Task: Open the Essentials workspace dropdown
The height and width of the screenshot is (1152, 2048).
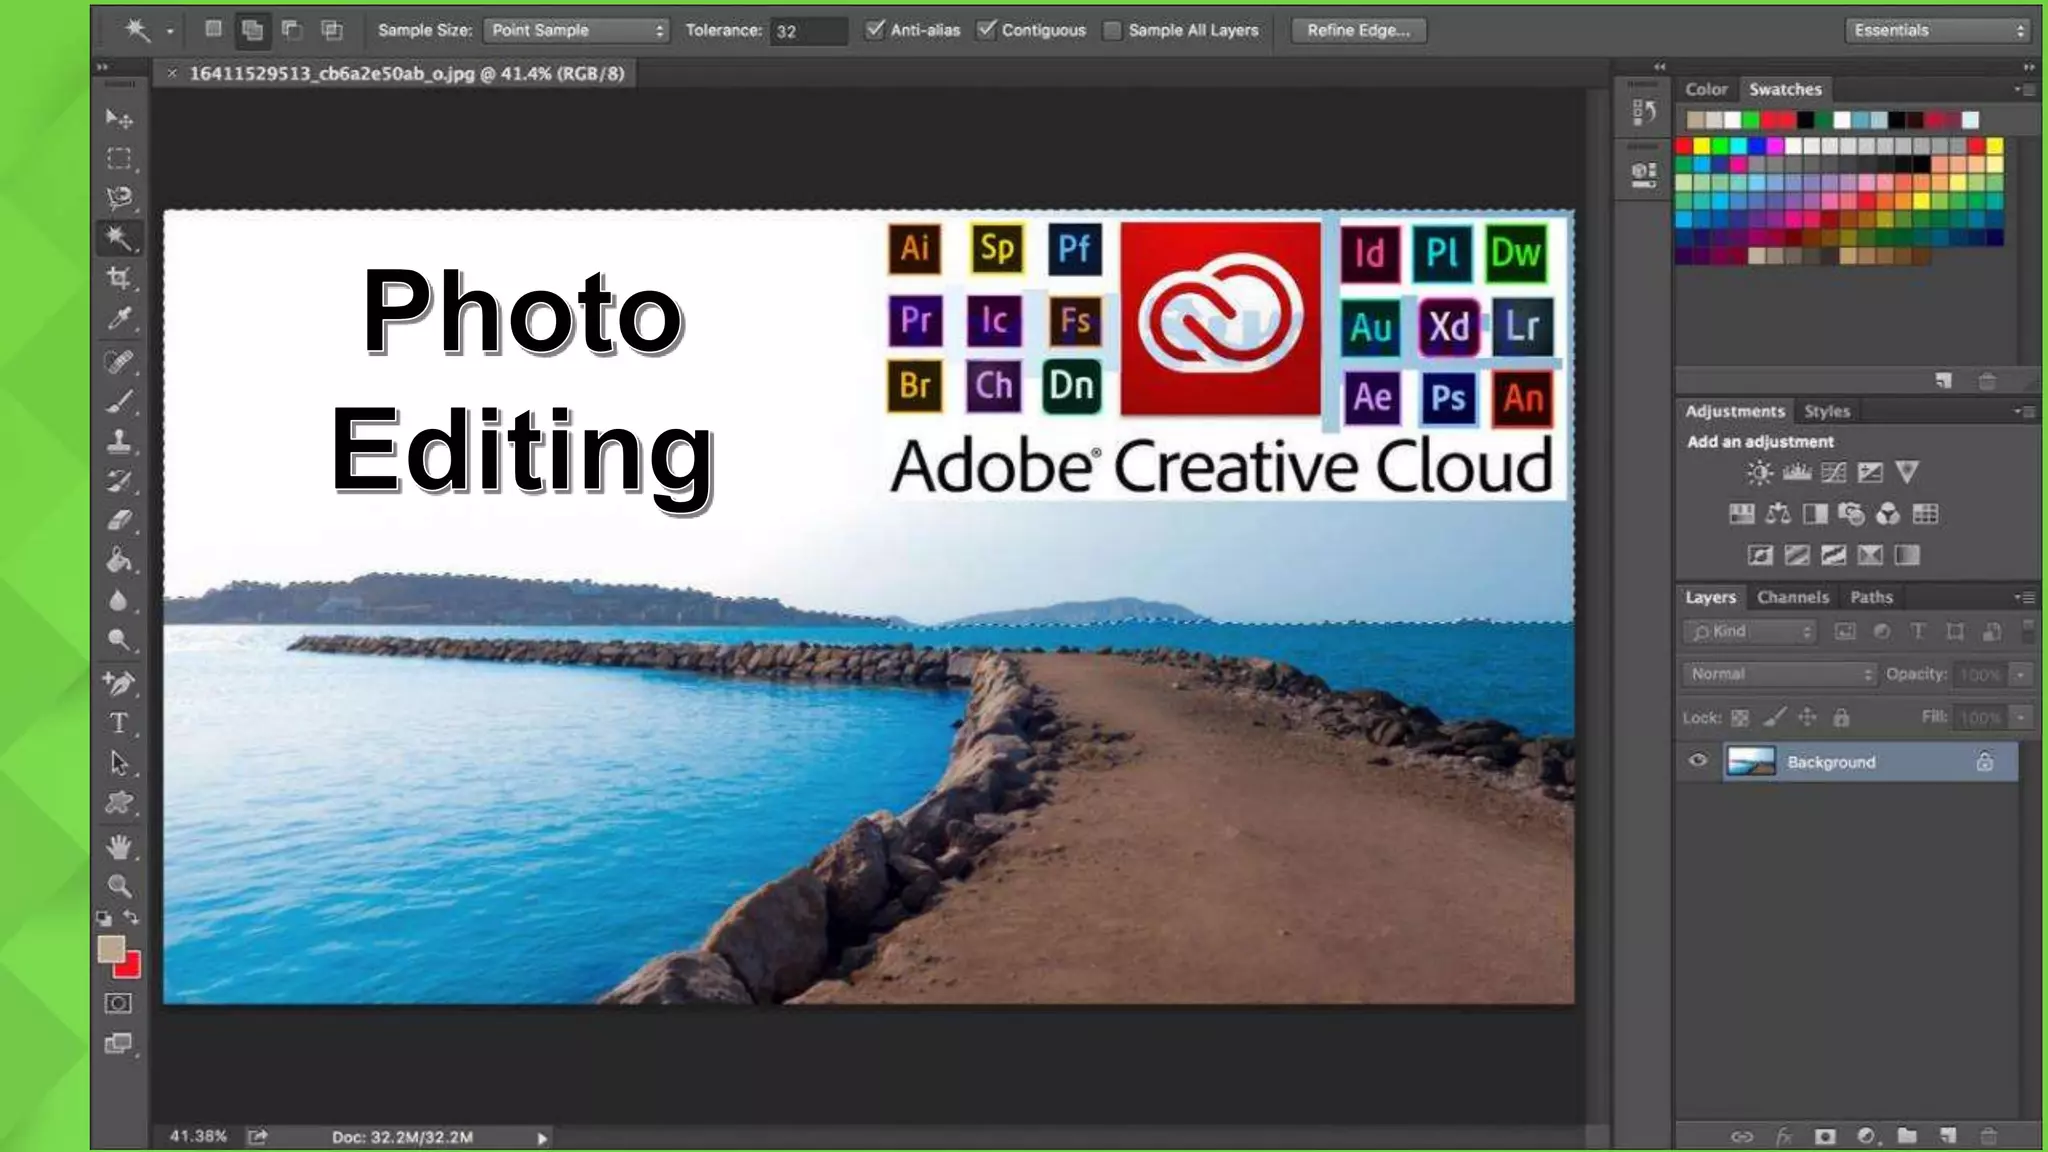Action: (1938, 30)
